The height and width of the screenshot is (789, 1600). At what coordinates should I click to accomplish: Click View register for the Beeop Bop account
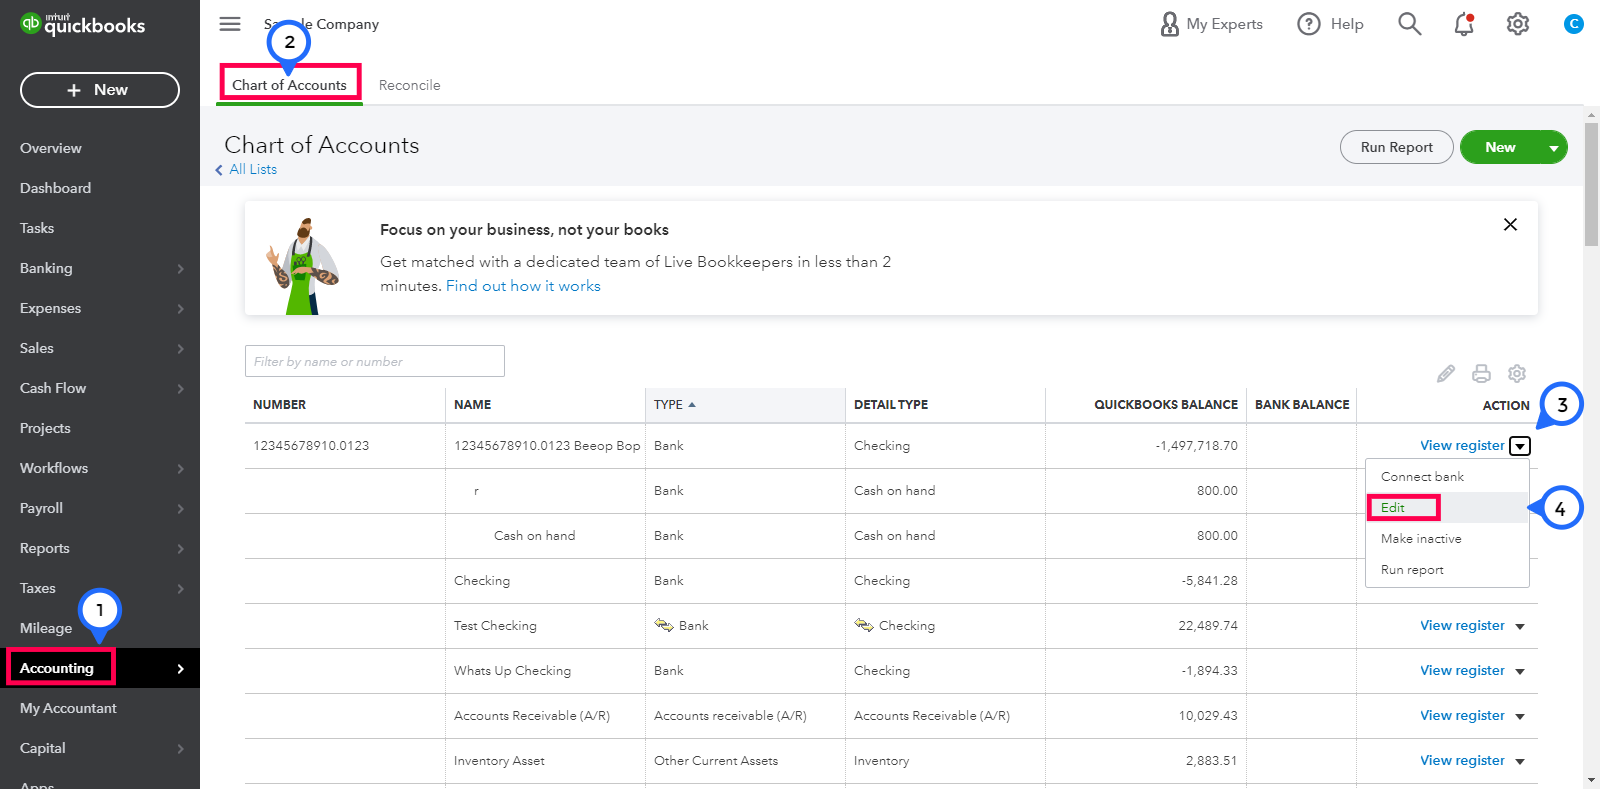[1462, 446]
